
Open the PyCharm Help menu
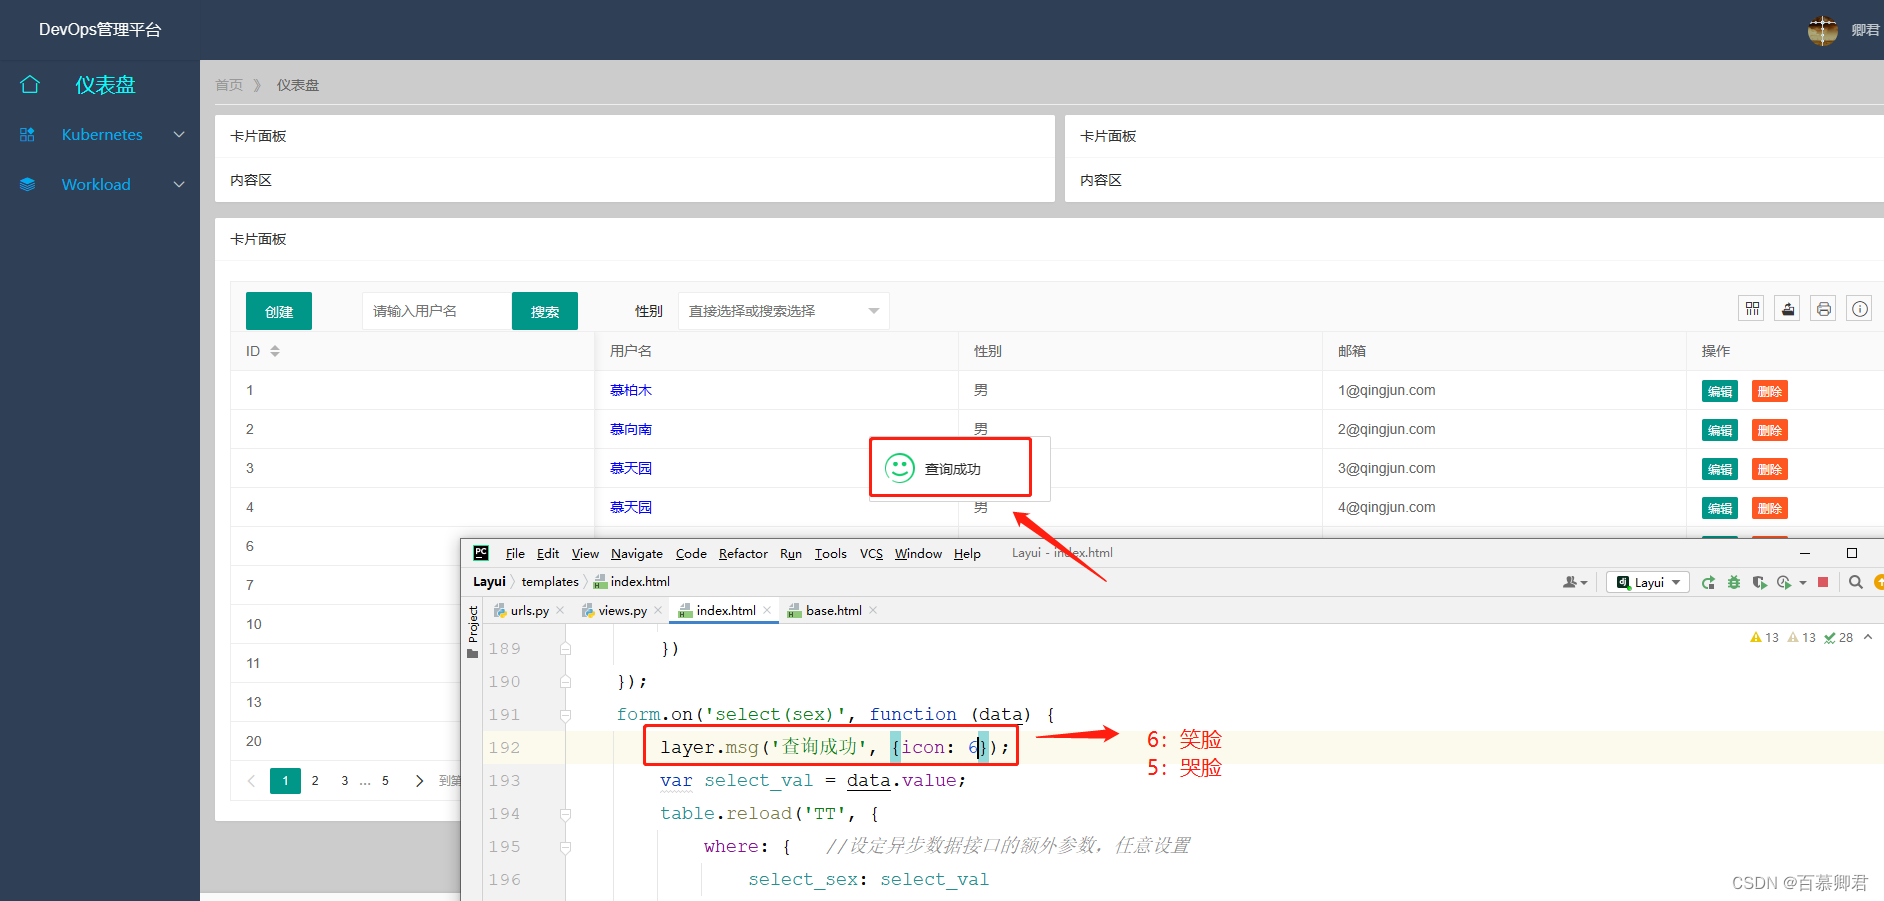[967, 553]
